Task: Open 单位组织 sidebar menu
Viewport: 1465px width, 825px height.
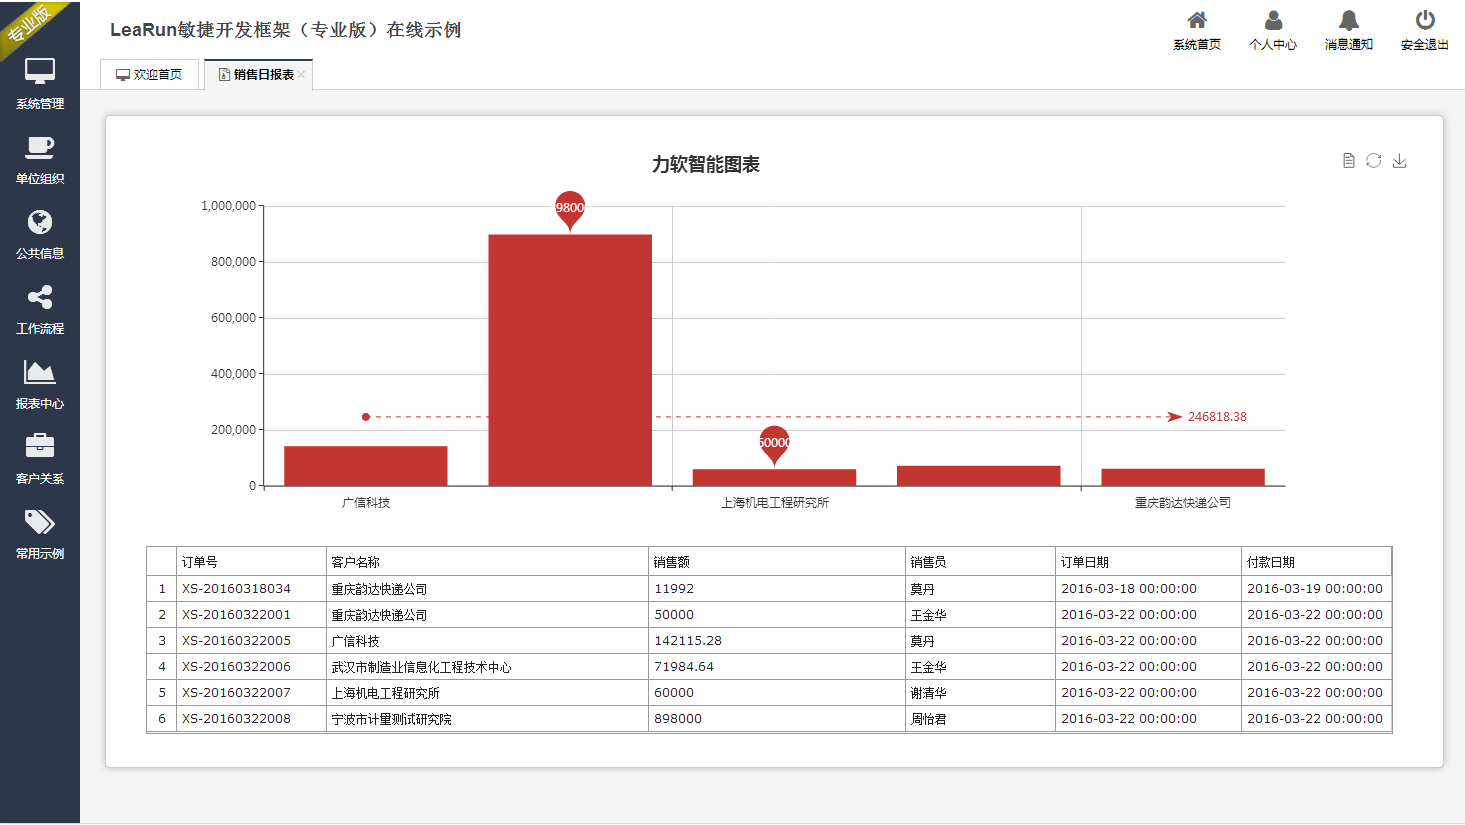Action: click(x=40, y=159)
